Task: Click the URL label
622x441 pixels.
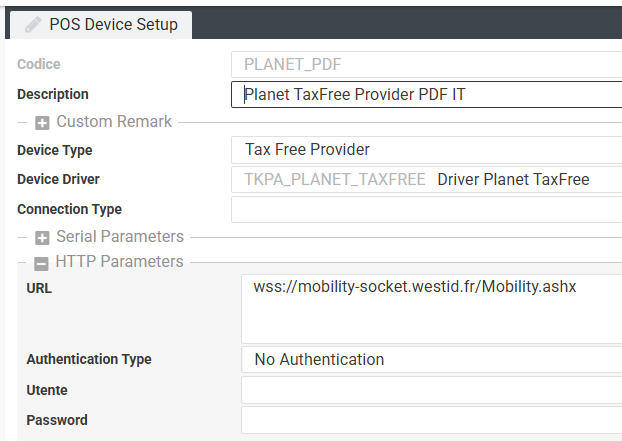Action: coord(39,288)
